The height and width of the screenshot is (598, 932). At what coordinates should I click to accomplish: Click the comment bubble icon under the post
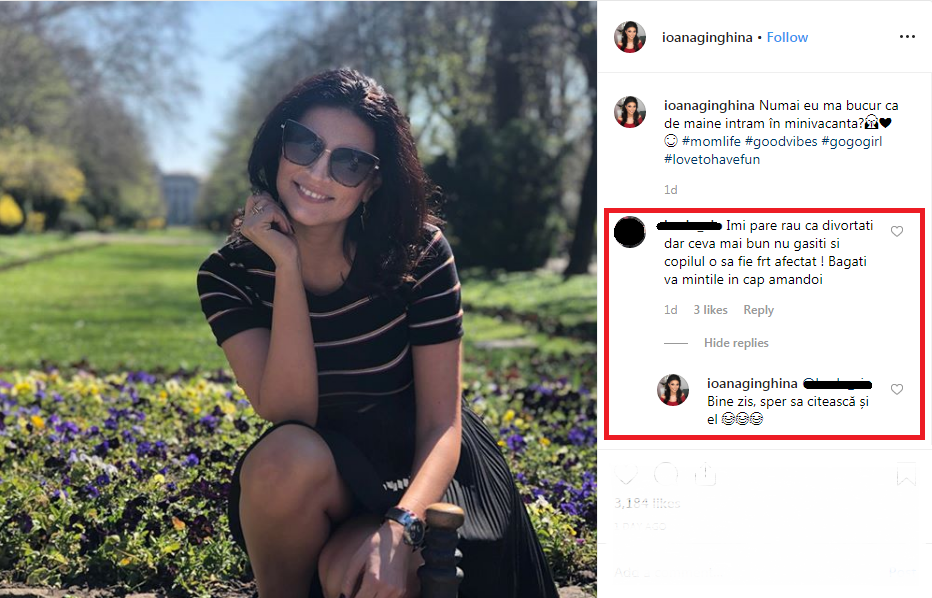(x=665, y=475)
